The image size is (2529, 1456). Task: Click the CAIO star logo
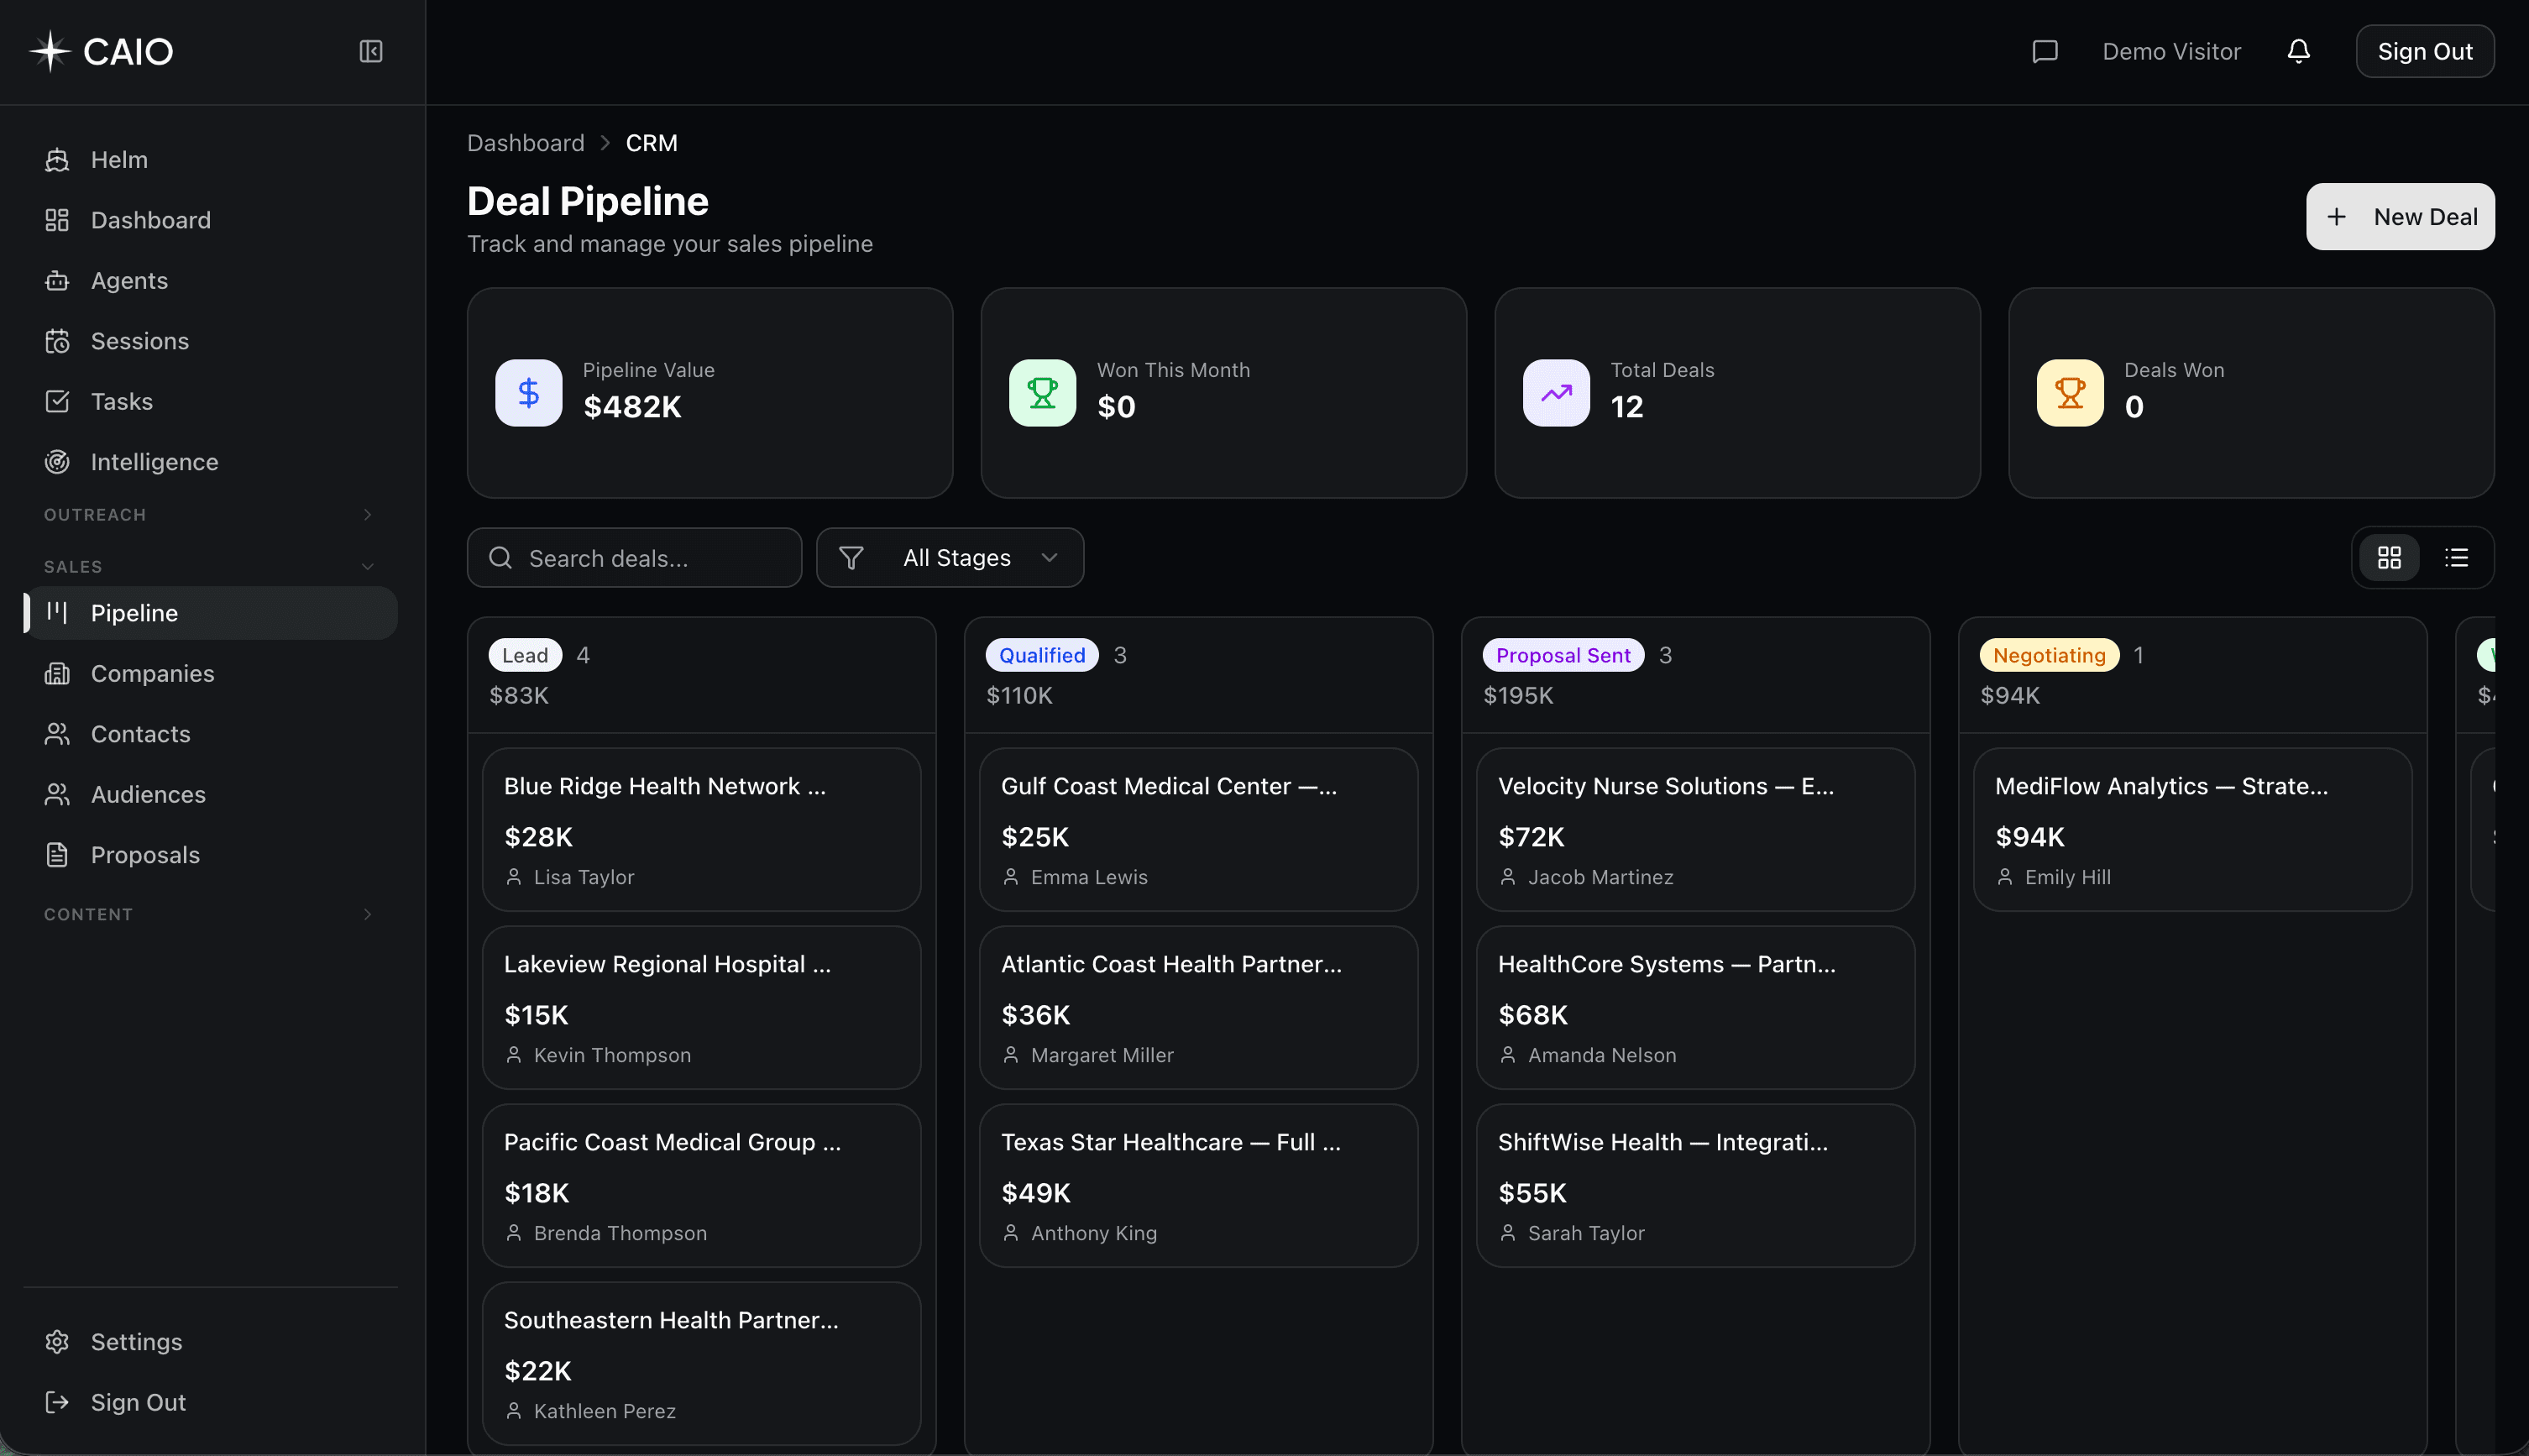pyautogui.click(x=49, y=50)
